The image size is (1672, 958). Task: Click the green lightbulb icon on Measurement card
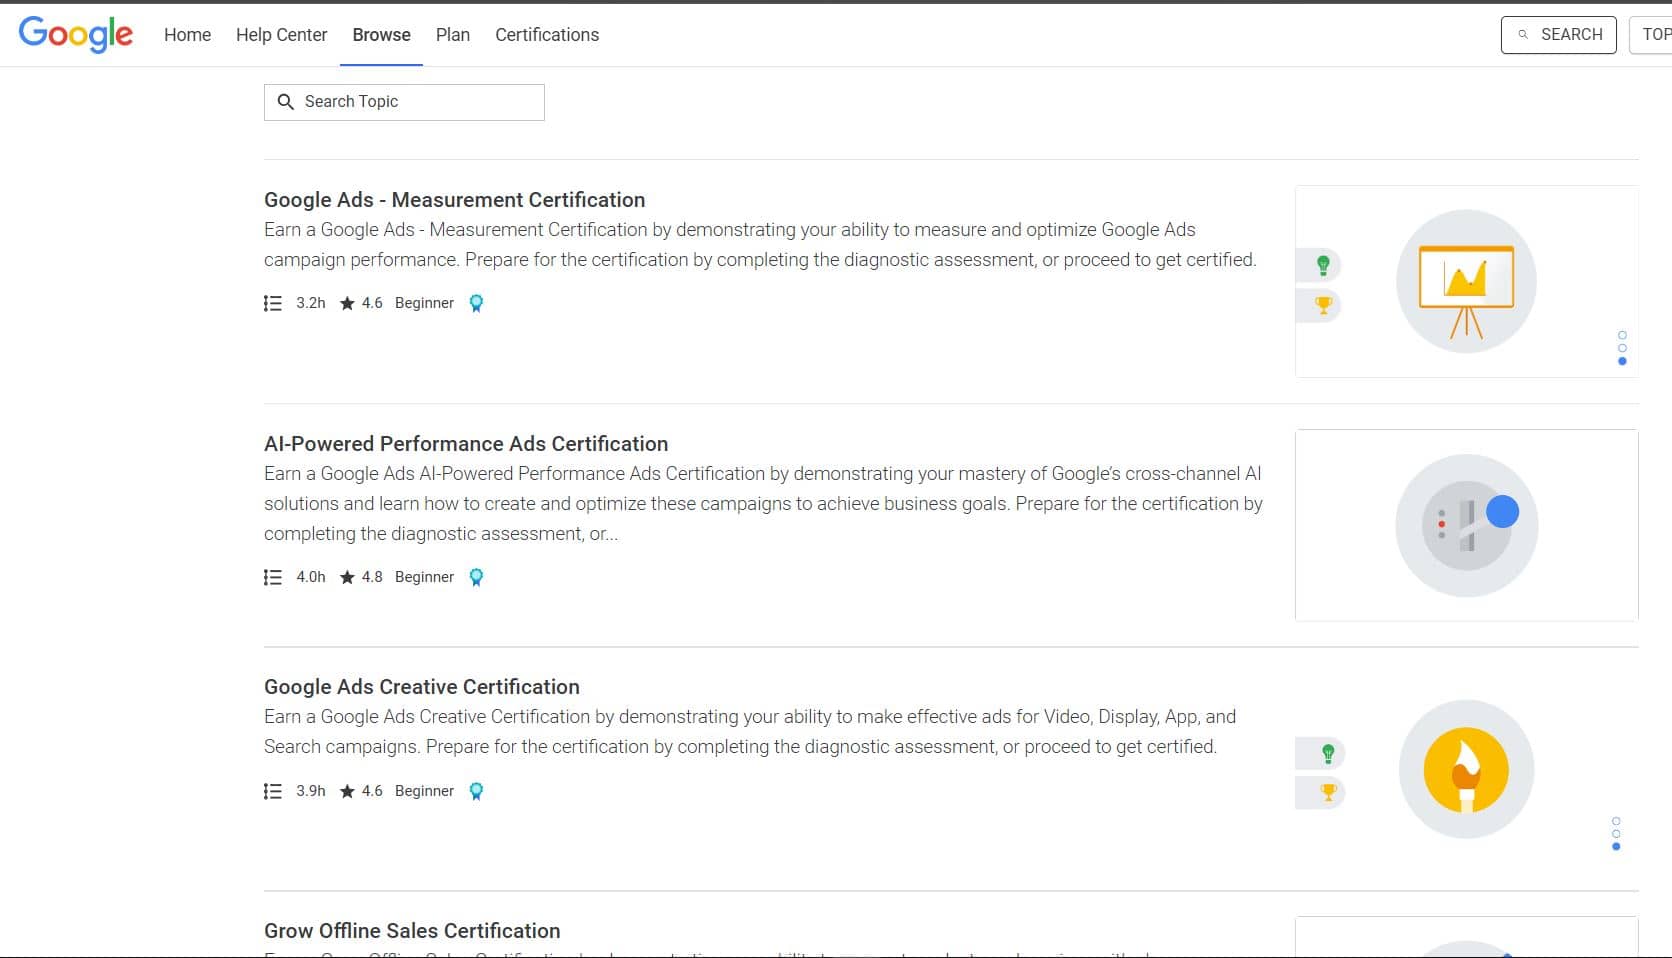pyautogui.click(x=1323, y=265)
